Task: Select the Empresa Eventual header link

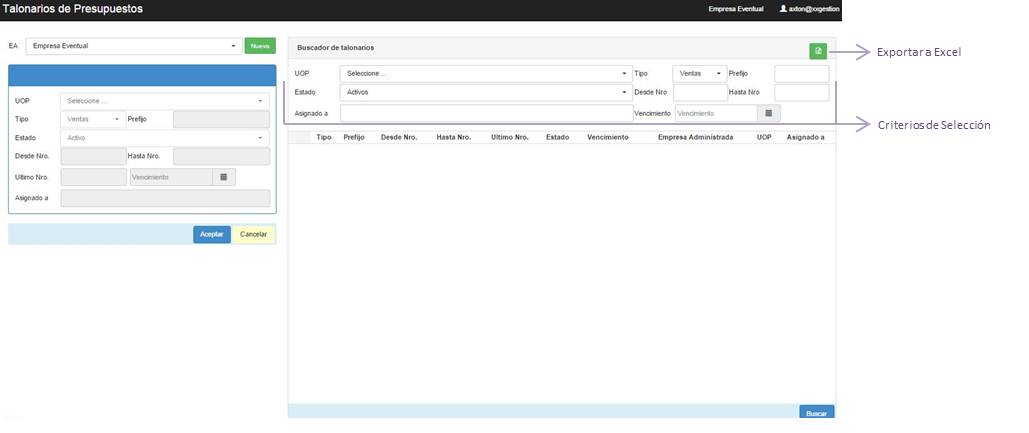Action: coord(735,9)
